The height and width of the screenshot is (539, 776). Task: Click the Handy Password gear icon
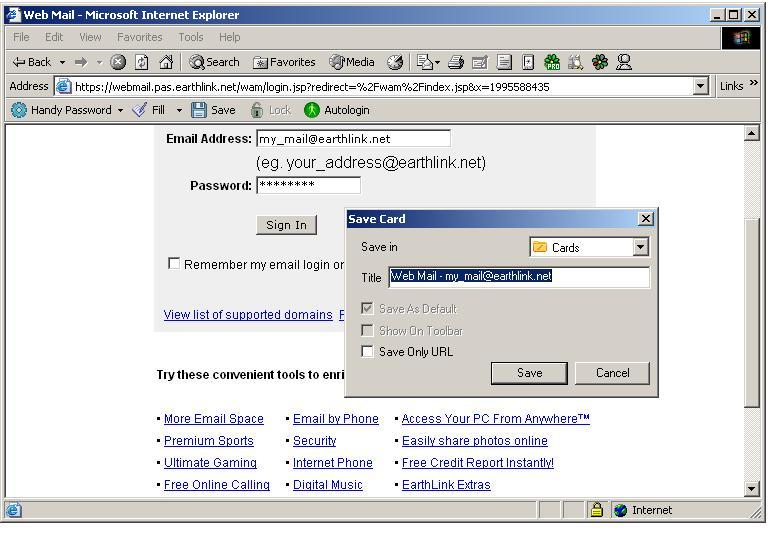(19, 110)
